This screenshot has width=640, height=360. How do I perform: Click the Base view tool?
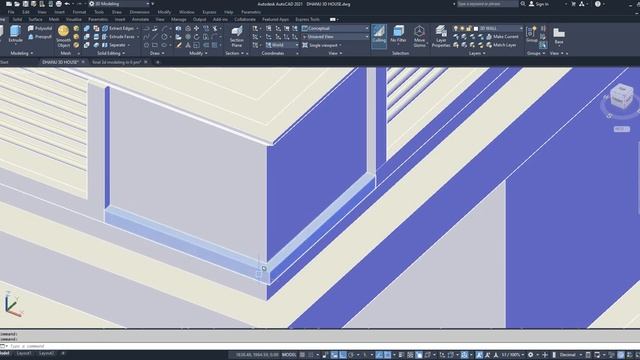(x=559, y=36)
